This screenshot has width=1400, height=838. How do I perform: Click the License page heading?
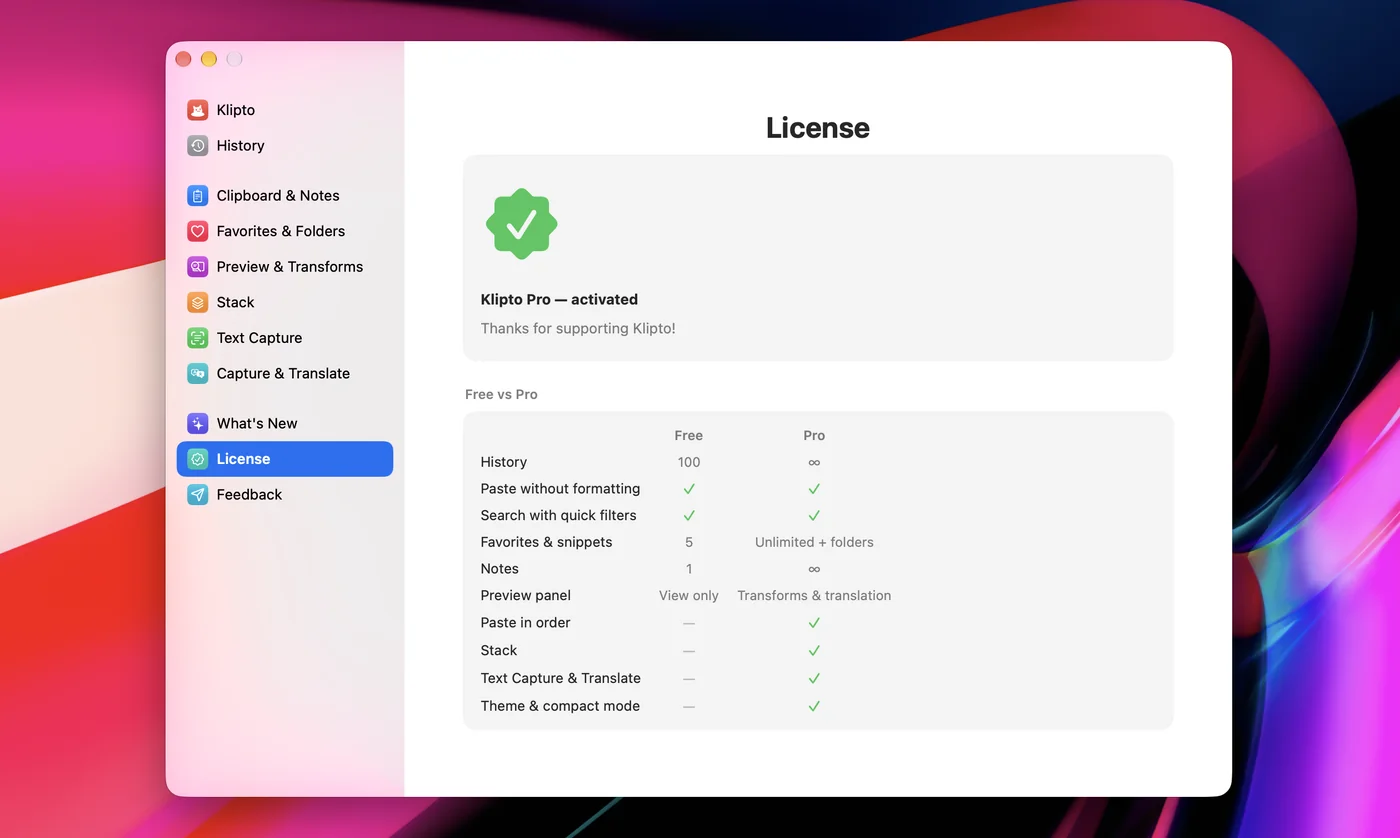818,128
